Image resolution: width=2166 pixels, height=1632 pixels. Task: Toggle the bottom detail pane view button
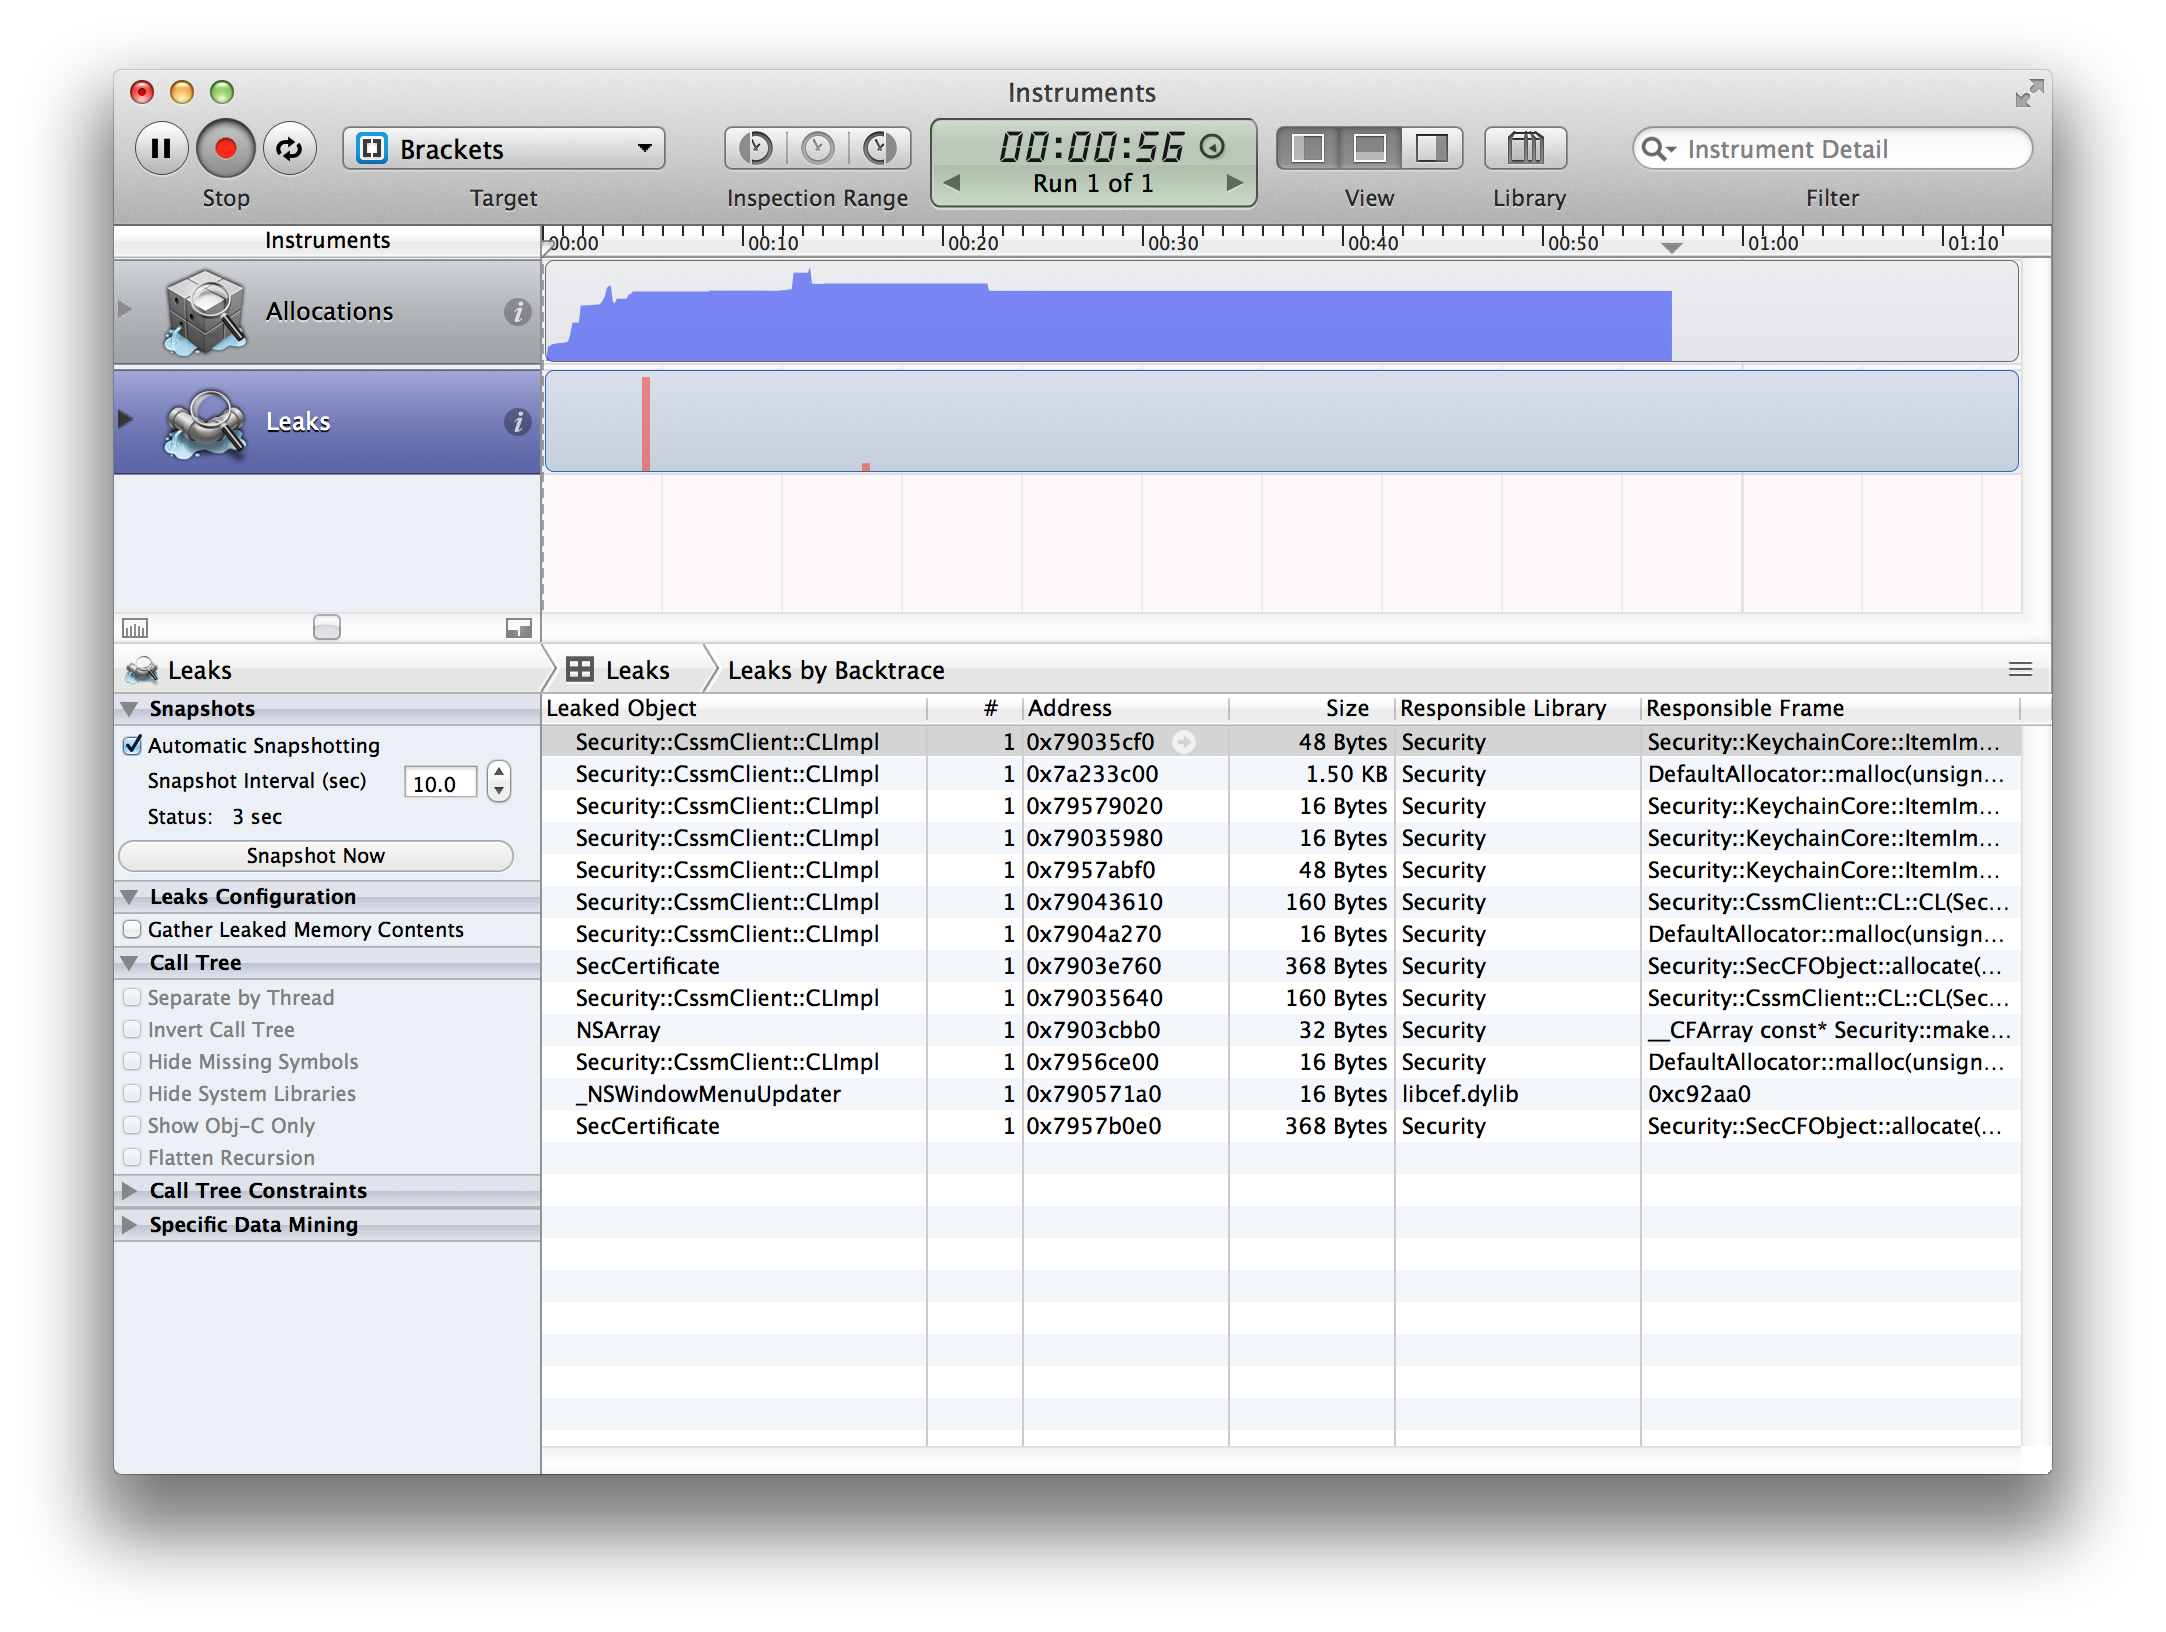click(x=1370, y=149)
